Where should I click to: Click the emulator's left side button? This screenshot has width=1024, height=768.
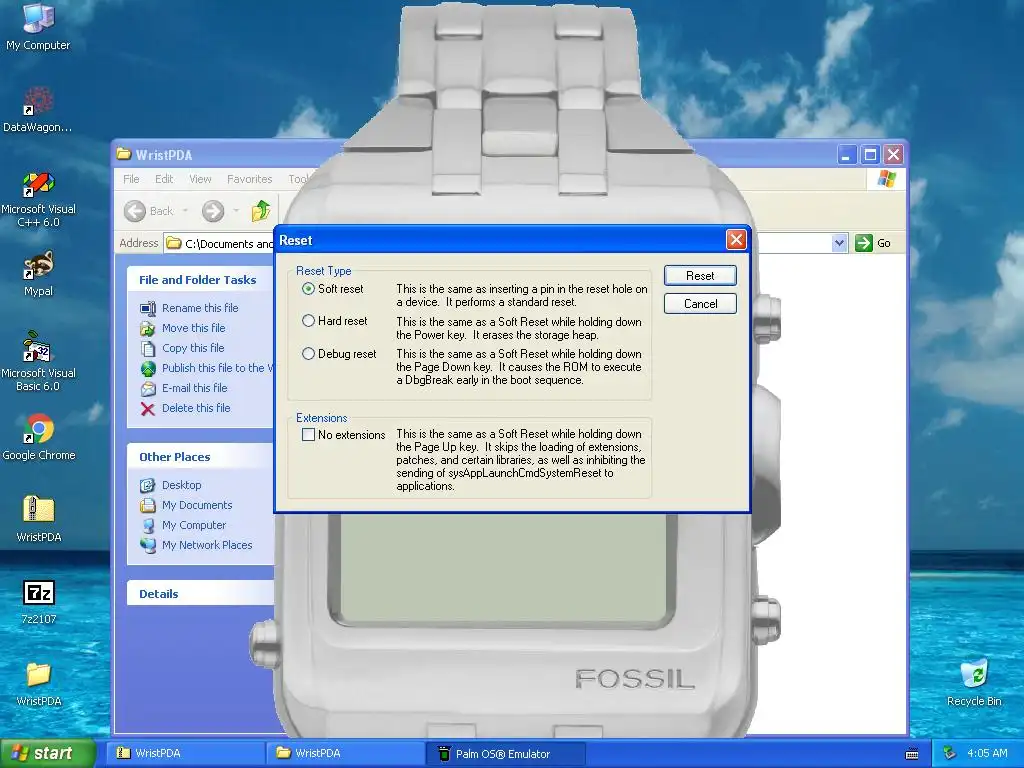pyautogui.click(x=264, y=643)
